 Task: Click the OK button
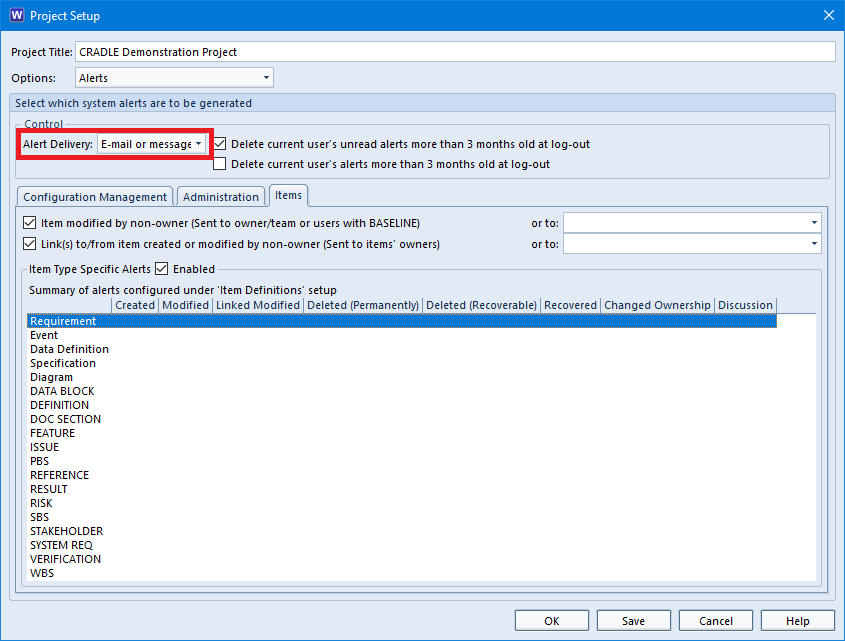[552, 621]
